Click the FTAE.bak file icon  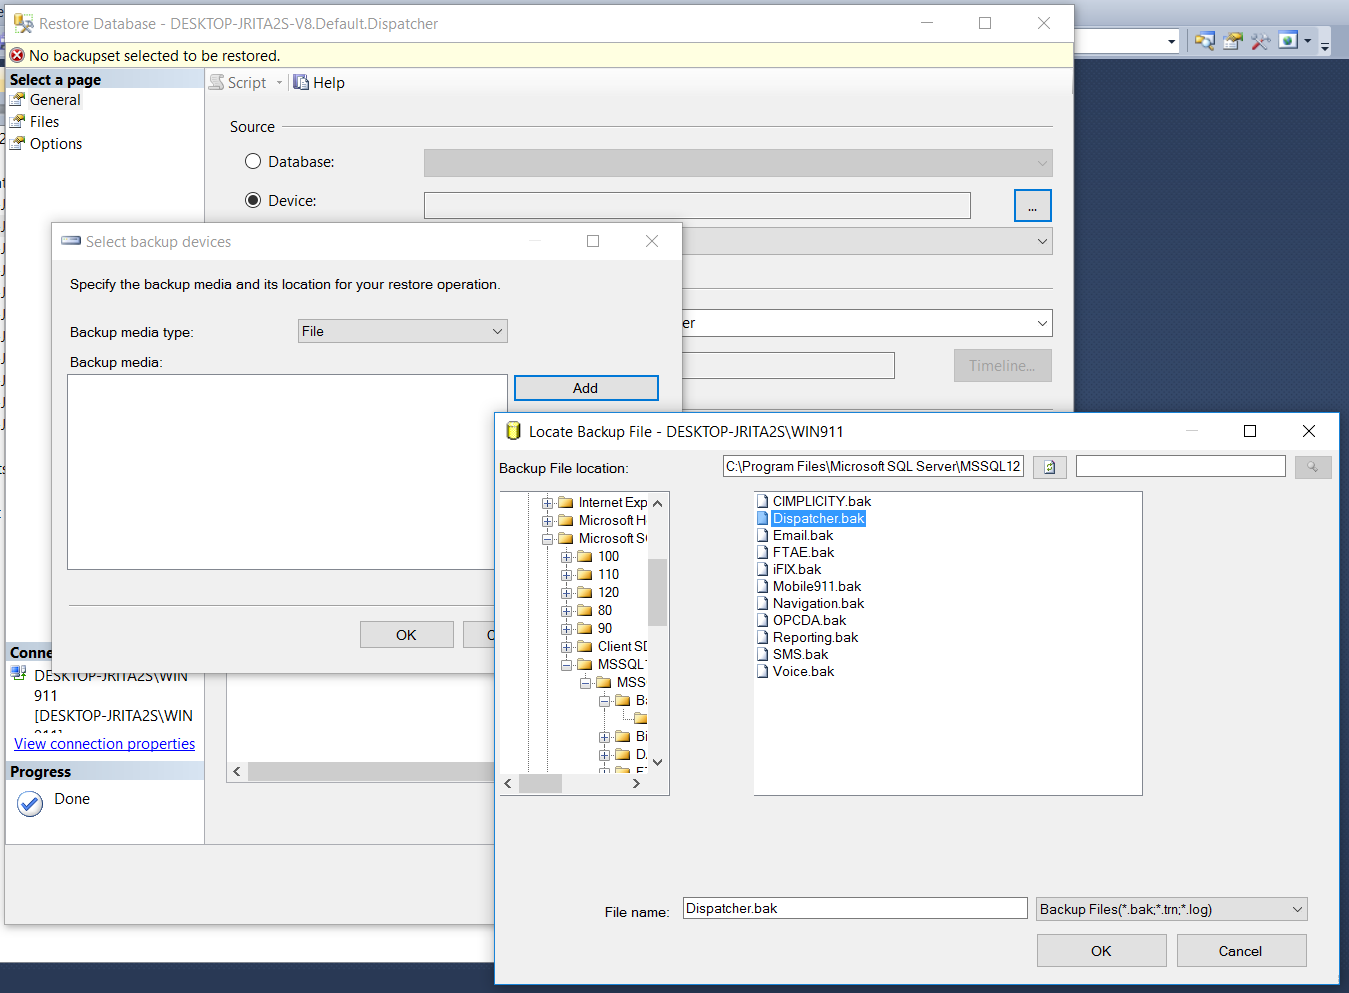(x=763, y=552)
